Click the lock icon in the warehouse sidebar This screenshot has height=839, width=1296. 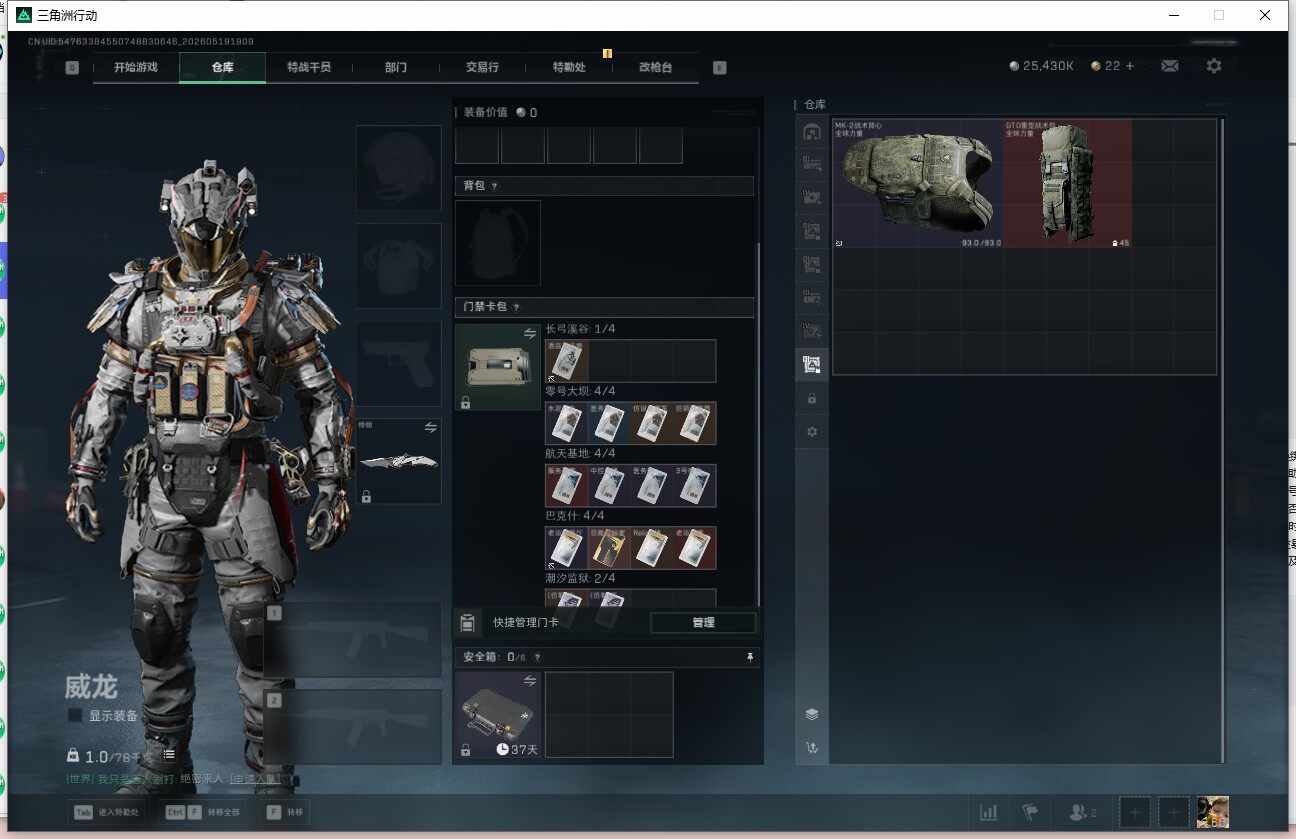click(812, 398)
